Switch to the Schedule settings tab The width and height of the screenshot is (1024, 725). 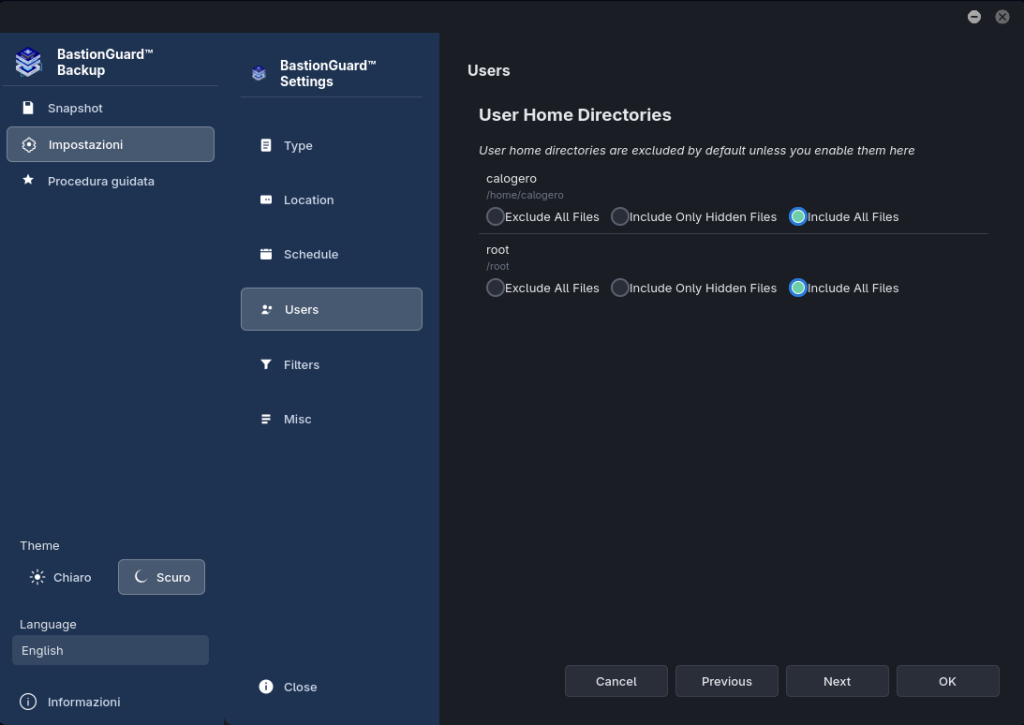(x=332, y=254)
